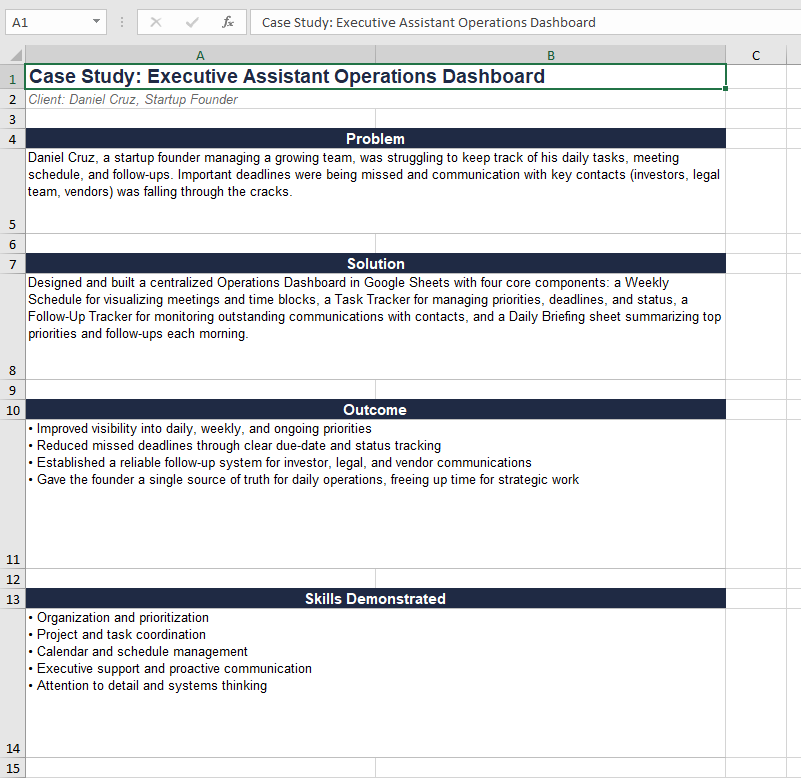
Task: Select row 9 header
Action: [12, 390]
